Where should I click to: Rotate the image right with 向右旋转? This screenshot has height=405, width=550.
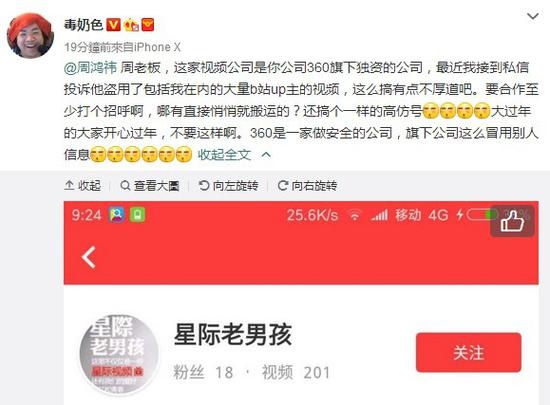click(307, 185)
